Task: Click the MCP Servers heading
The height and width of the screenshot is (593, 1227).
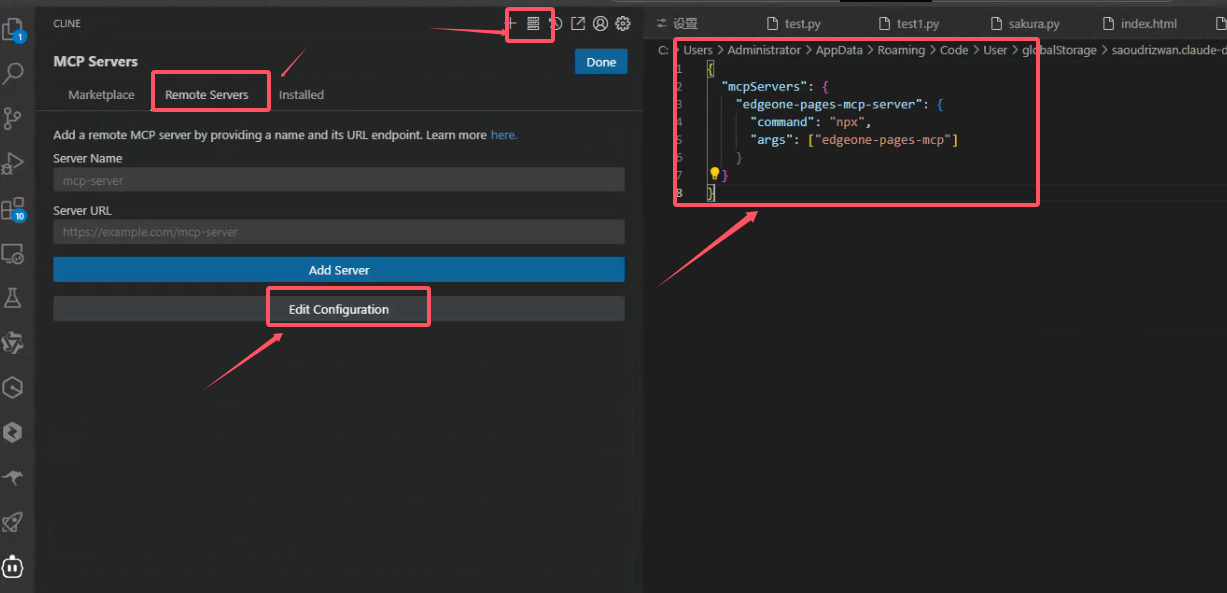Action: pos(96,62)
